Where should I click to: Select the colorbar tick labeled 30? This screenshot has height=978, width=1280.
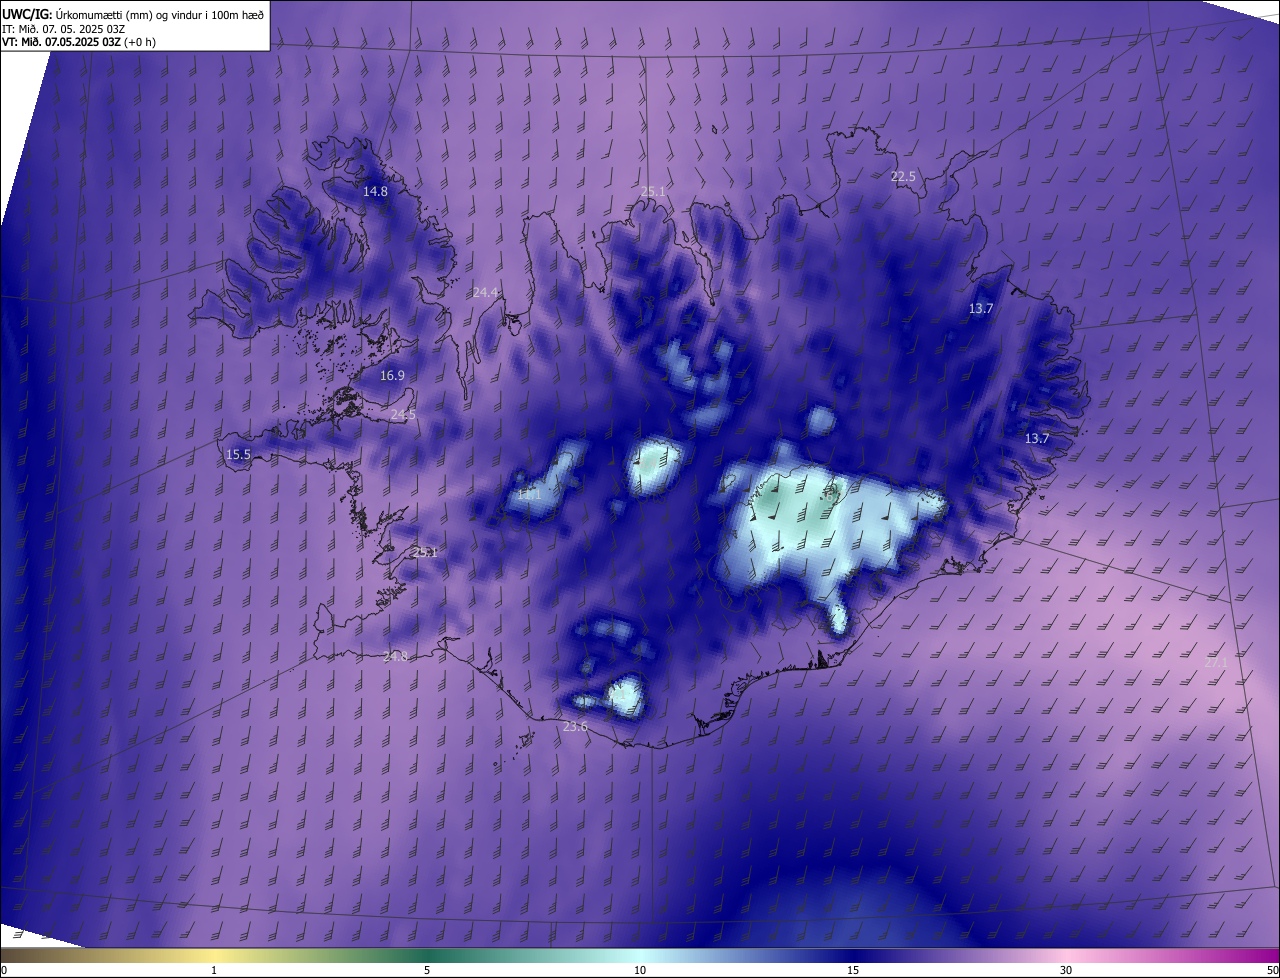(x=1066, y=970)
